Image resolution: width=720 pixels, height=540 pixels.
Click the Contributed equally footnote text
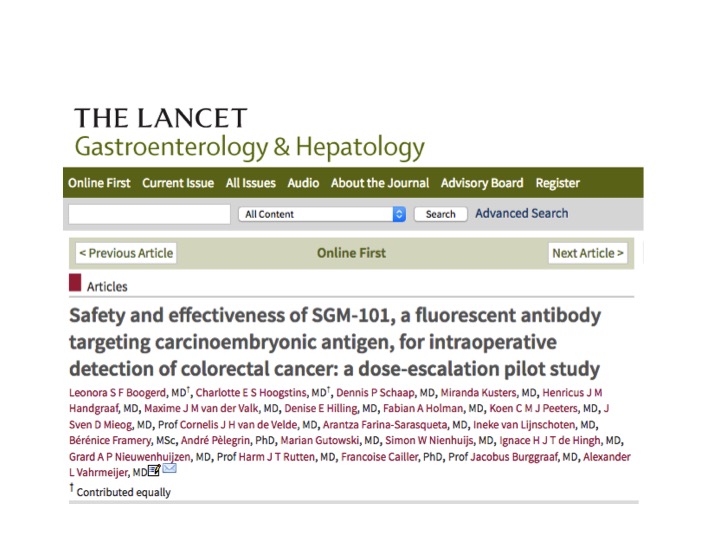point(124,492)
